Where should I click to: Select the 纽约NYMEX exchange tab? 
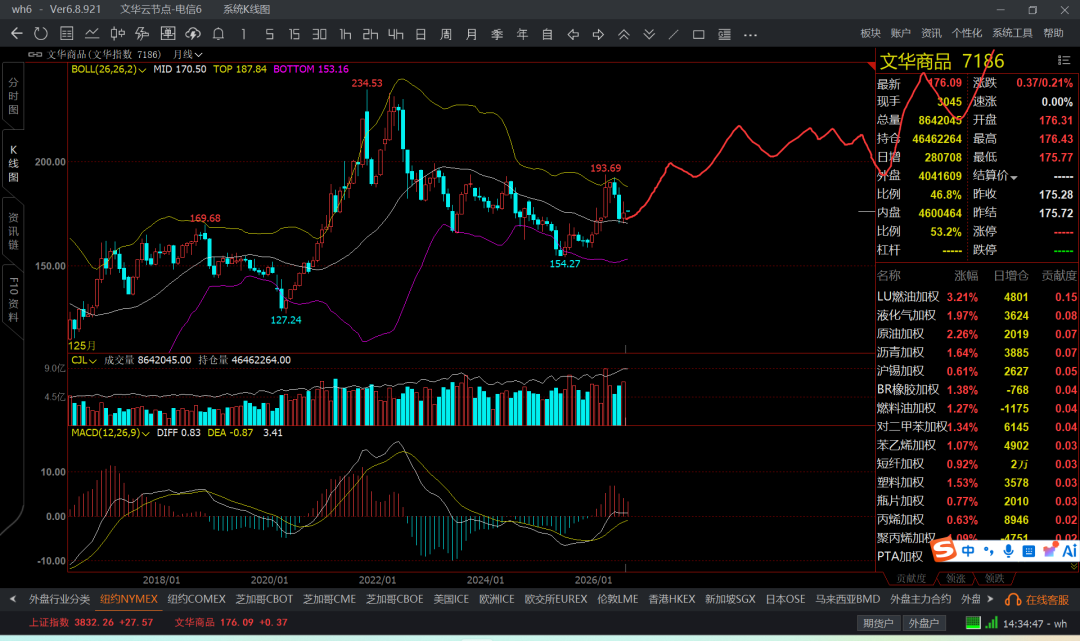[129, 599]
